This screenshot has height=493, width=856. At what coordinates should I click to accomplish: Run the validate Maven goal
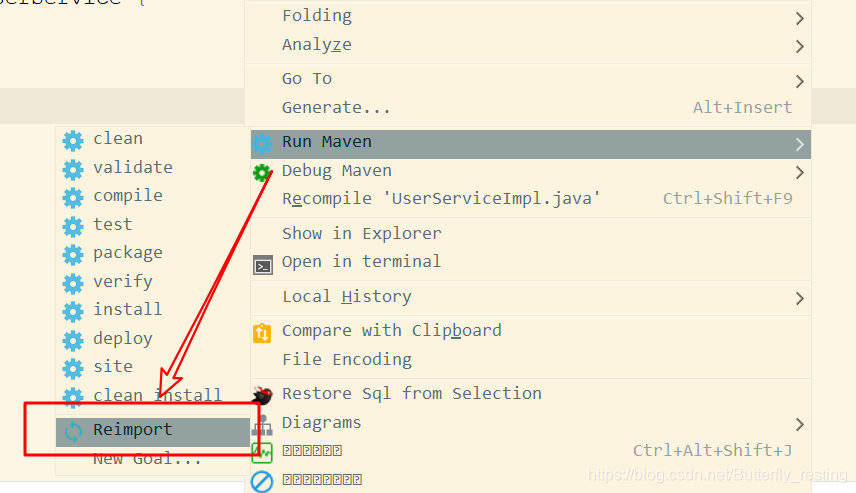pos(153,168)
